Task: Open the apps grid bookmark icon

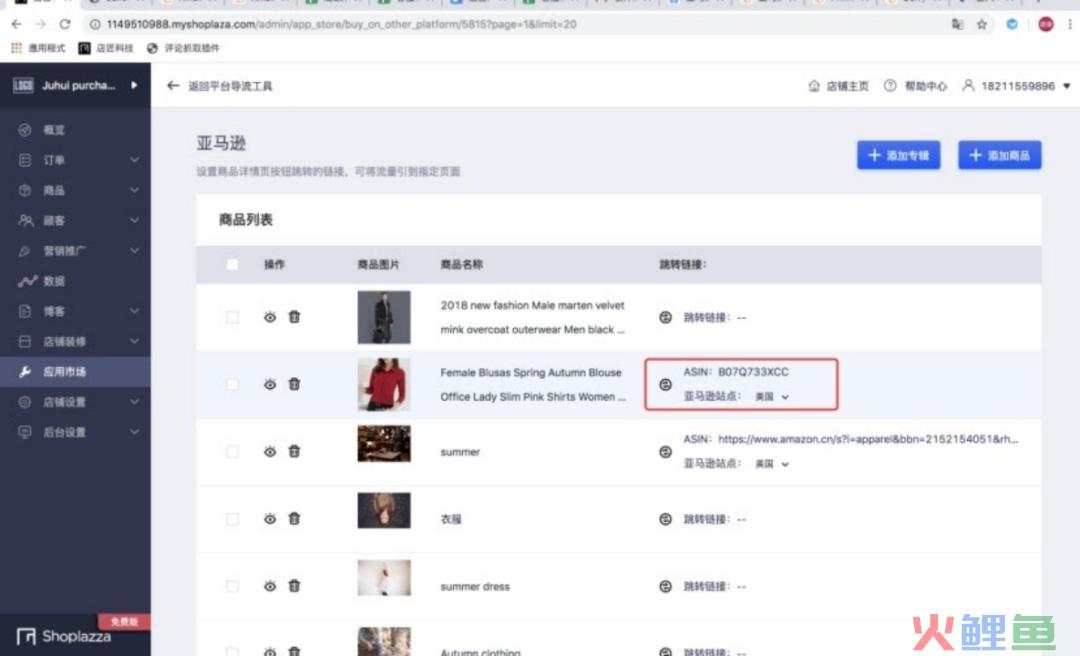Action: [17, 48]
